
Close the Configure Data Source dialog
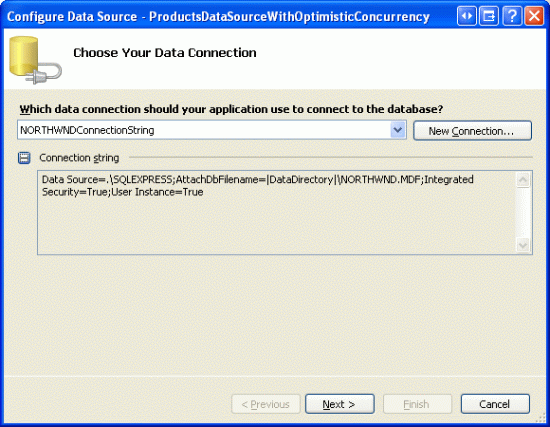coord(534,16)
